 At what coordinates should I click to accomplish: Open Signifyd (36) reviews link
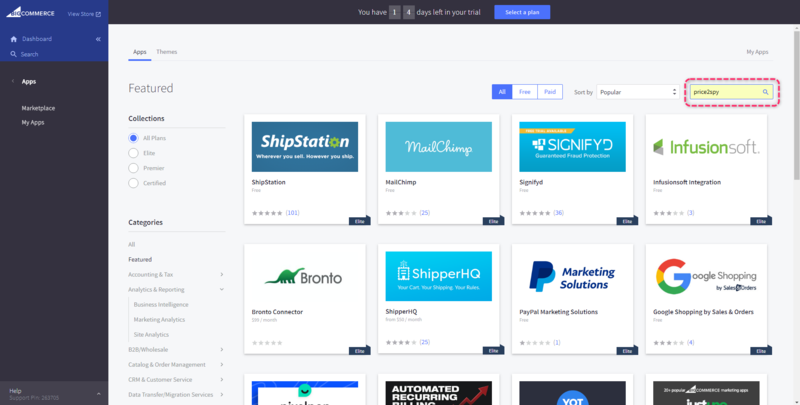pos(559,213)
